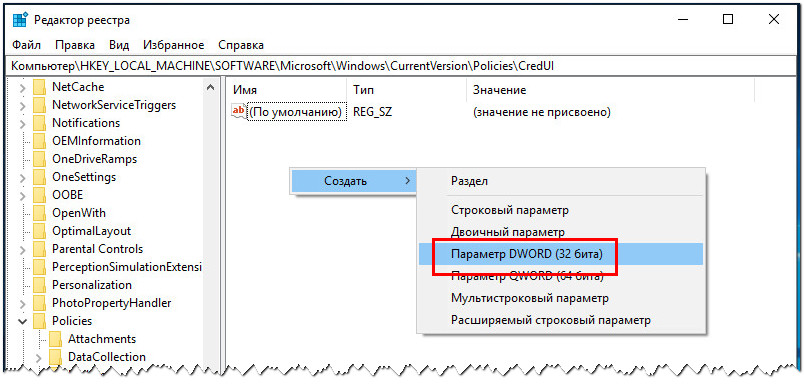This screenshot has height=385, width=804.
Task: Expand the DataCollection node
Action: (39, 357)
